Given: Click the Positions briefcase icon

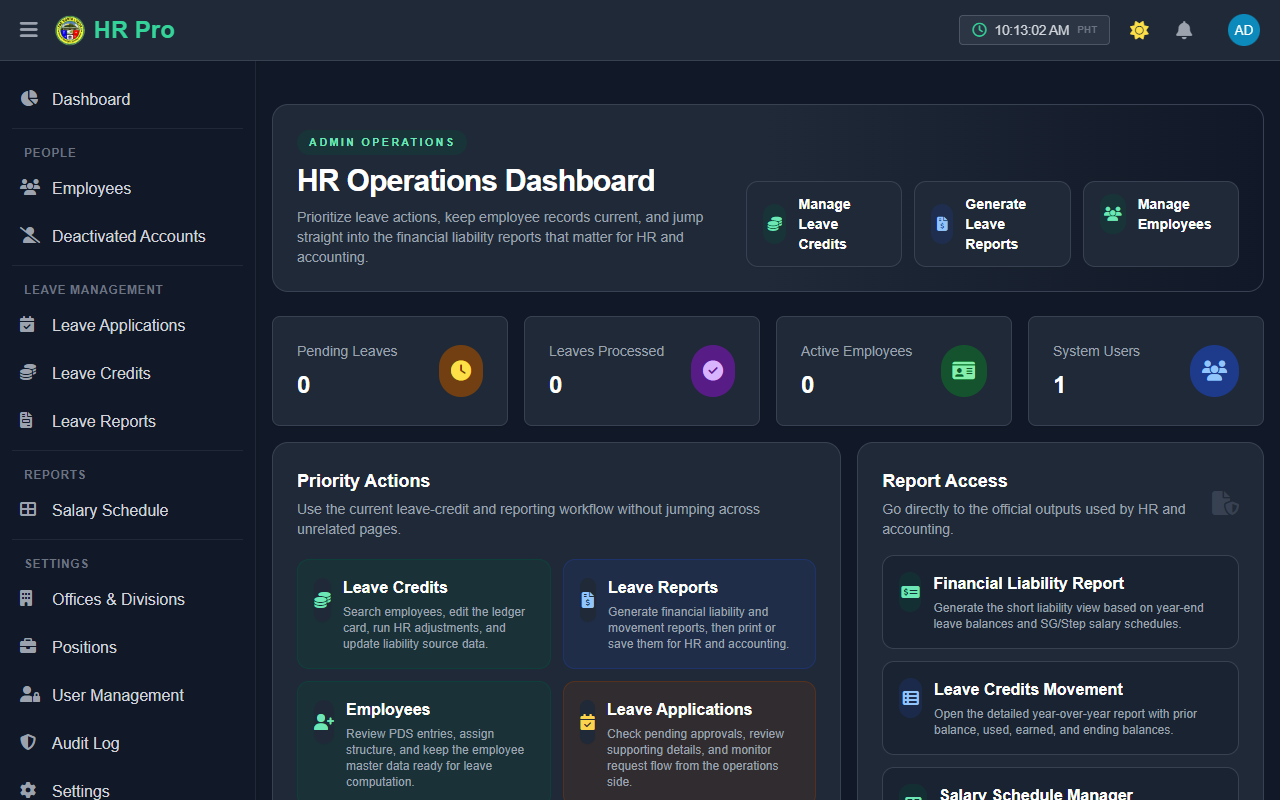Looking at the screenshot, I should (28, 647).
